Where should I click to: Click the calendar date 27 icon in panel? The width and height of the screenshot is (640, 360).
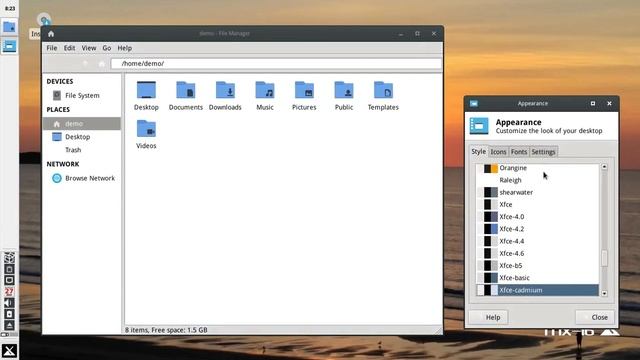[x=9, y=292]
